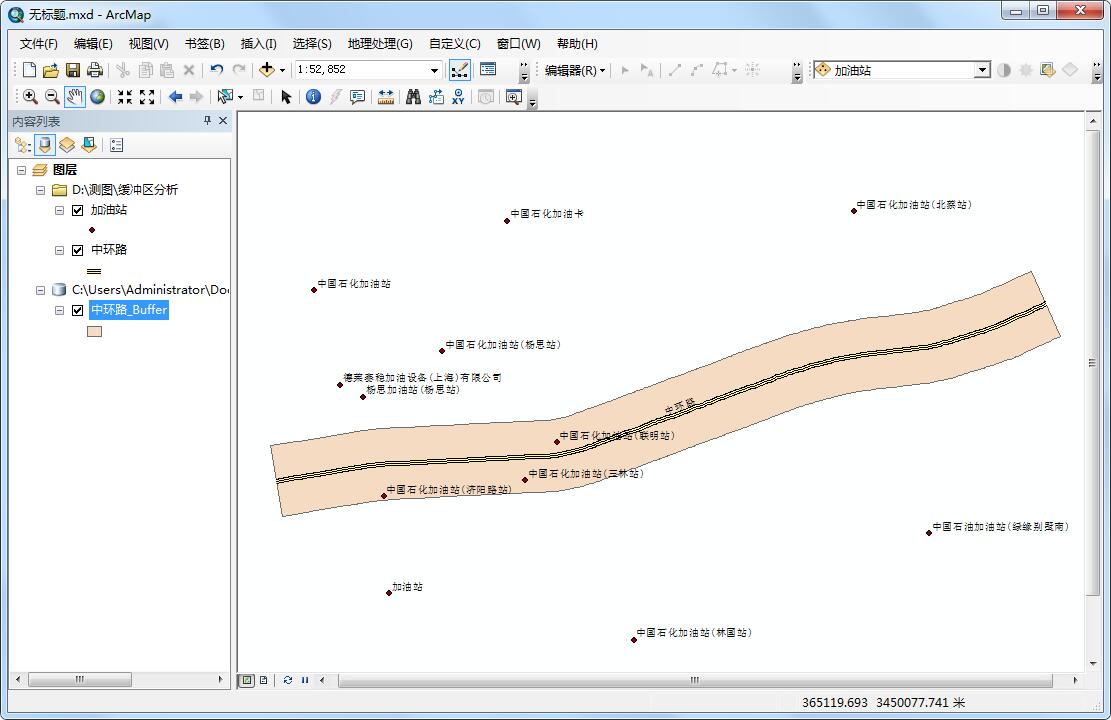Uncheck the 加油站 layer visibility
This screenshot has height=720, width=1111.
[x=78, y=210]
